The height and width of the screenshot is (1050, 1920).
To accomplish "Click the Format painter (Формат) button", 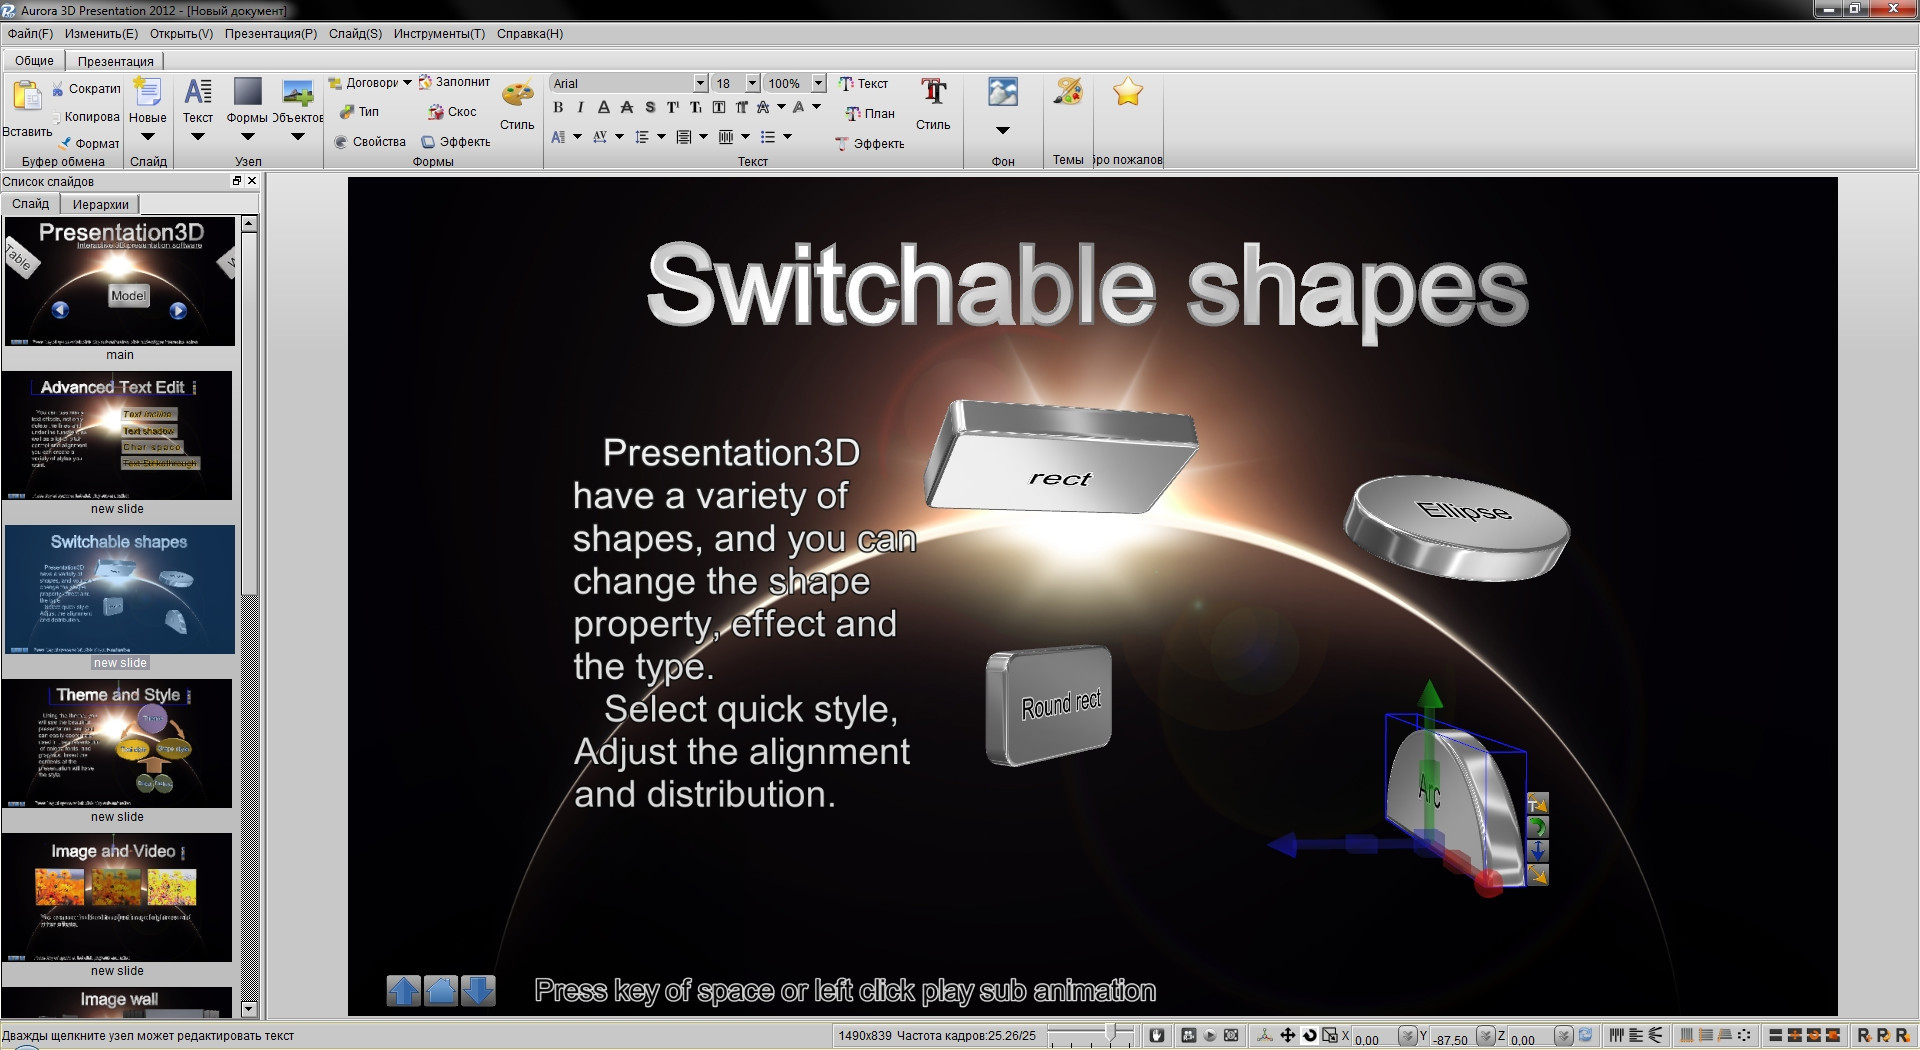I will pyautogui.click(x=89, y=143).
